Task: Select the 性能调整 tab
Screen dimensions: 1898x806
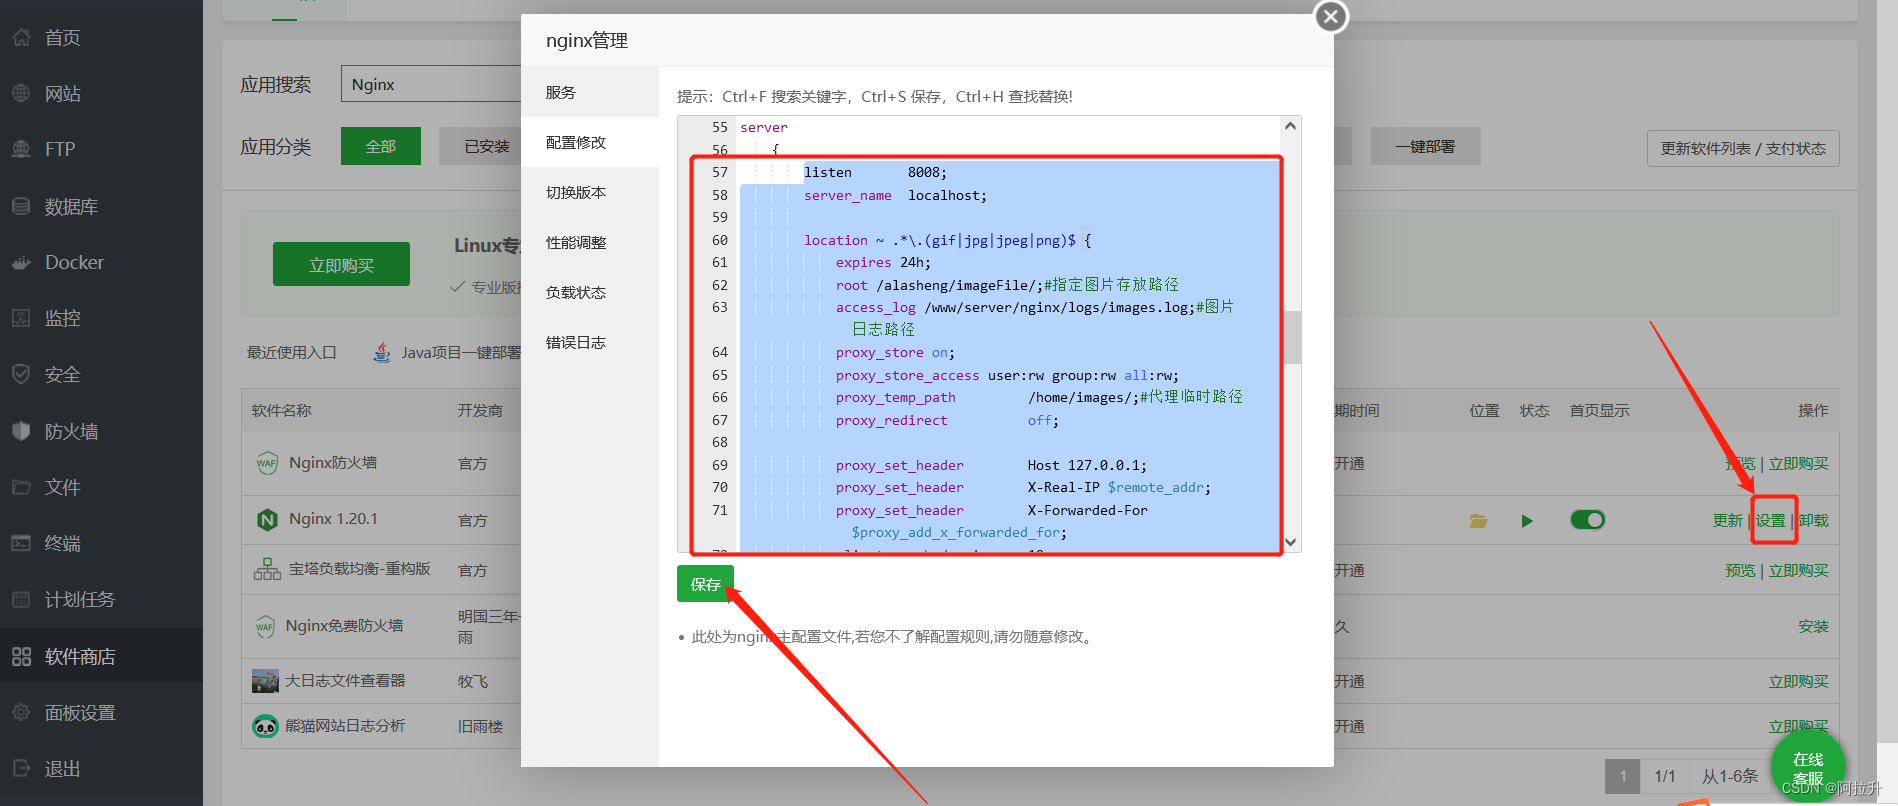Action: click(590, 242)
